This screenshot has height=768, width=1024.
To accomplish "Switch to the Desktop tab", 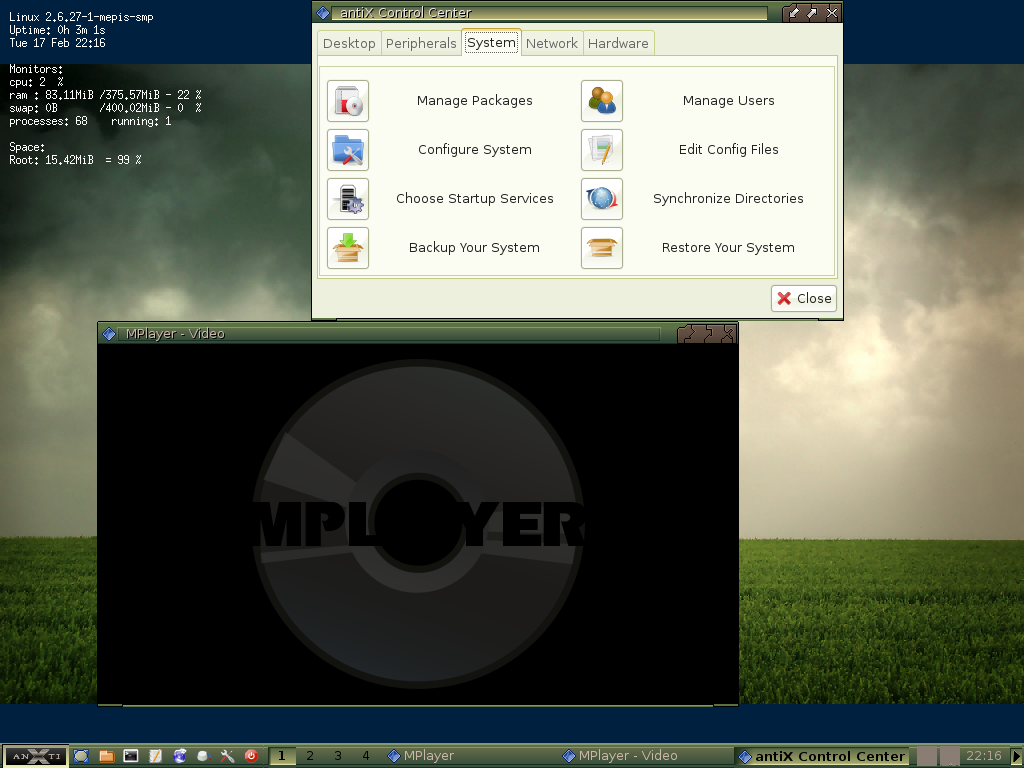I will click(x=349, y=43).
